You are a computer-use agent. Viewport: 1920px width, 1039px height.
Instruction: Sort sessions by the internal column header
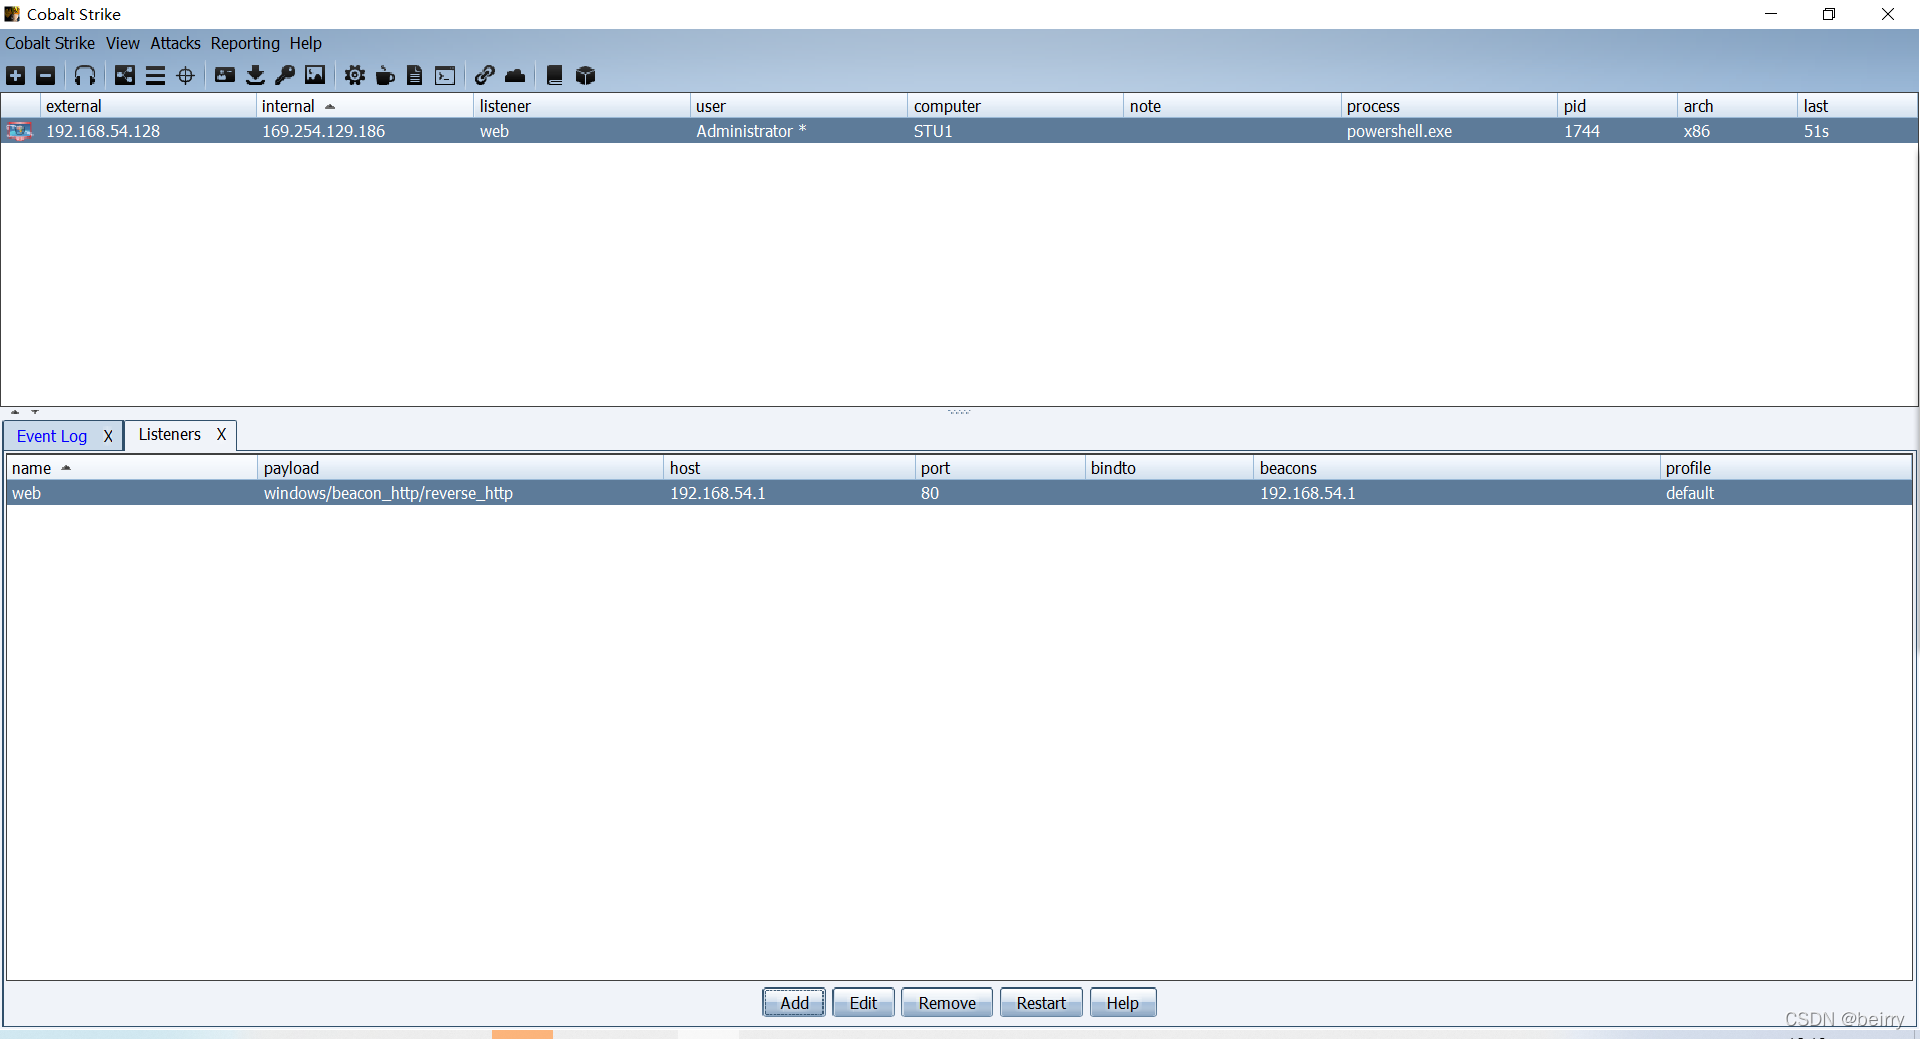(288, 106)
